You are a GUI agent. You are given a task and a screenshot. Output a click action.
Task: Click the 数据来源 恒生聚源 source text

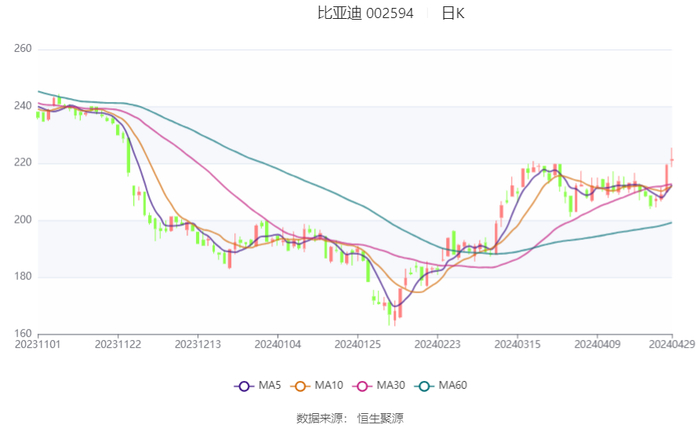(350, 418)
